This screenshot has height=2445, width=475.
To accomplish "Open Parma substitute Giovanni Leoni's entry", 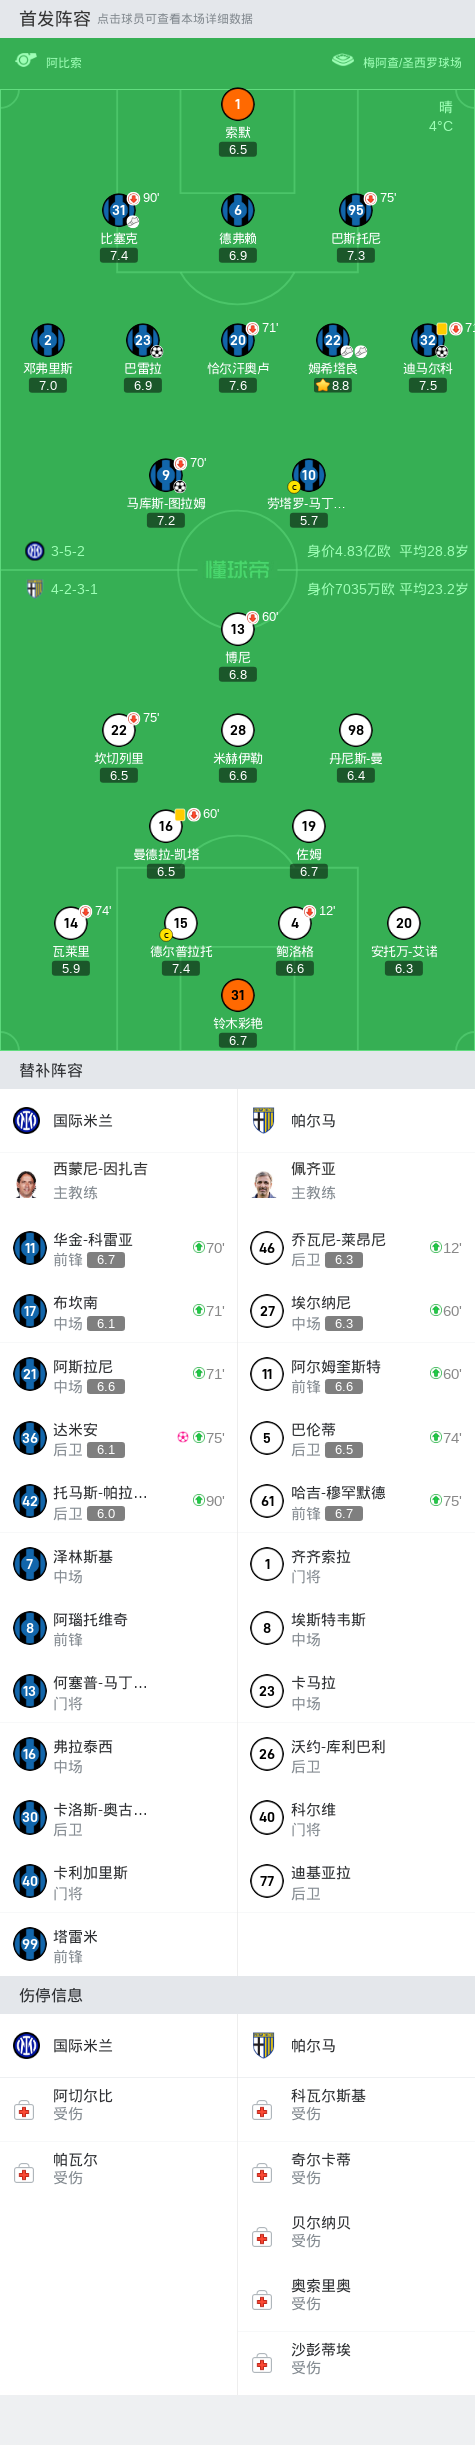I will click(x=356, y=1248).
